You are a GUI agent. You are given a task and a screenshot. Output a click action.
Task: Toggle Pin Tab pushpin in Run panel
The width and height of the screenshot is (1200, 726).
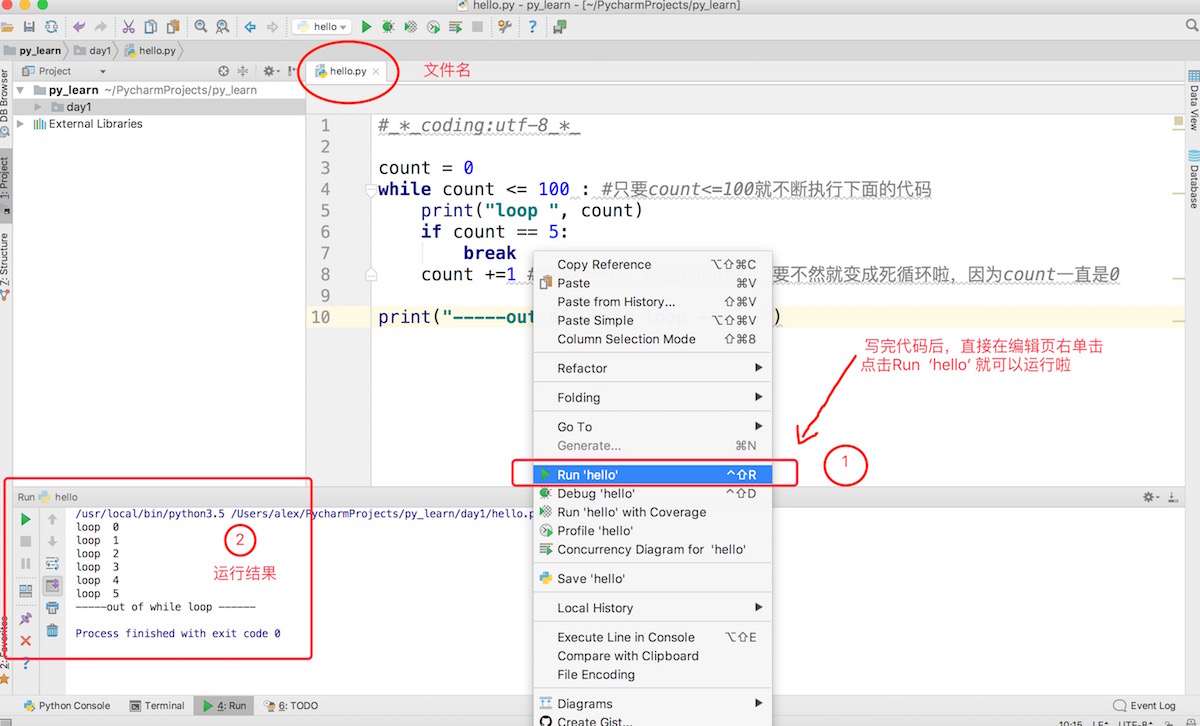coord(26,619)
